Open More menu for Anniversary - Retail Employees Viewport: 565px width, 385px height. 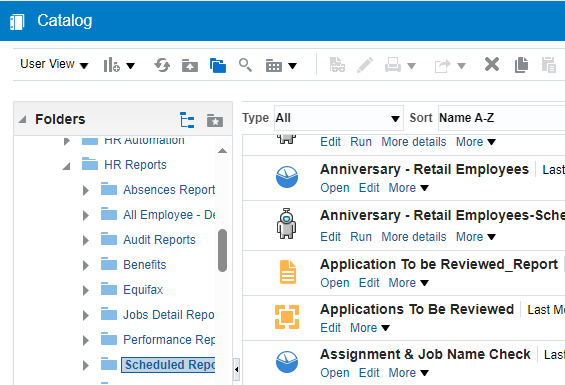pos(408,188)
